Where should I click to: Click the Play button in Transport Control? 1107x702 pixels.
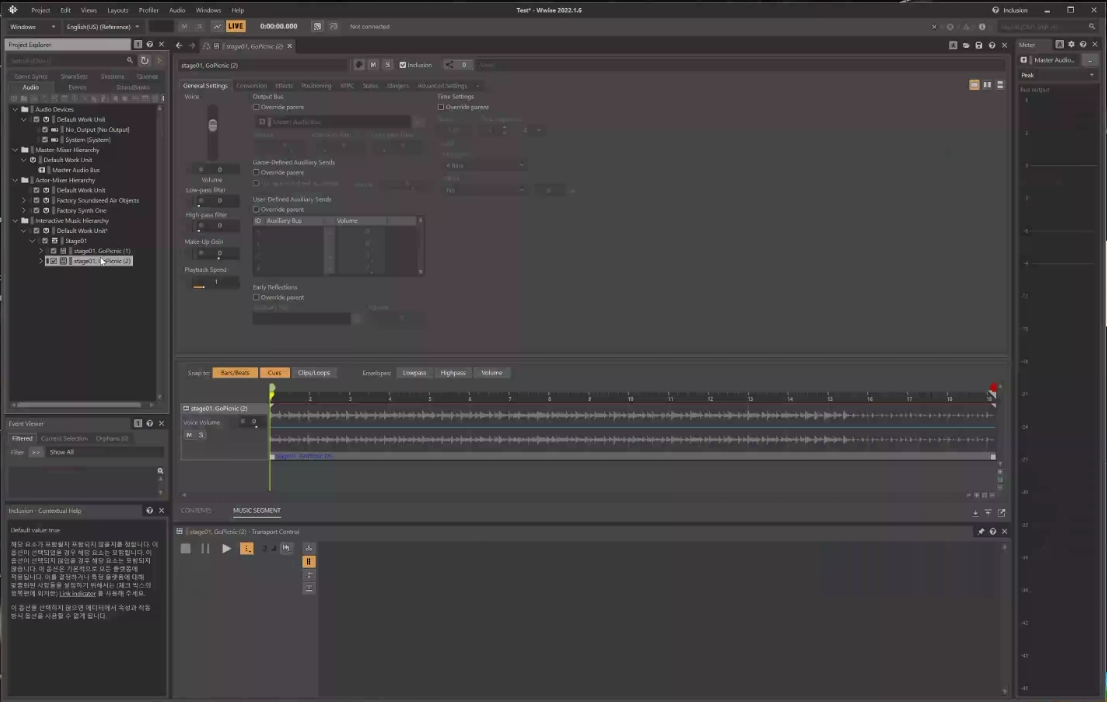point(226,548)
